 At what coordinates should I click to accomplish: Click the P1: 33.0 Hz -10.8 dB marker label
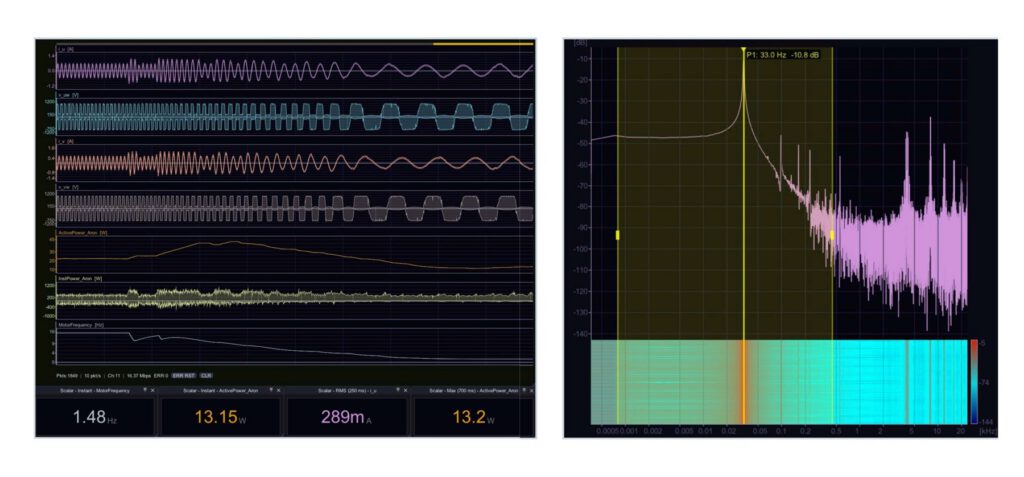[x=782, y=55]
